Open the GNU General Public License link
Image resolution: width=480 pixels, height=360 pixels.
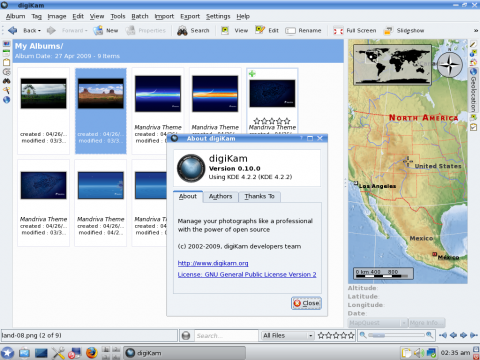(247, 275)
